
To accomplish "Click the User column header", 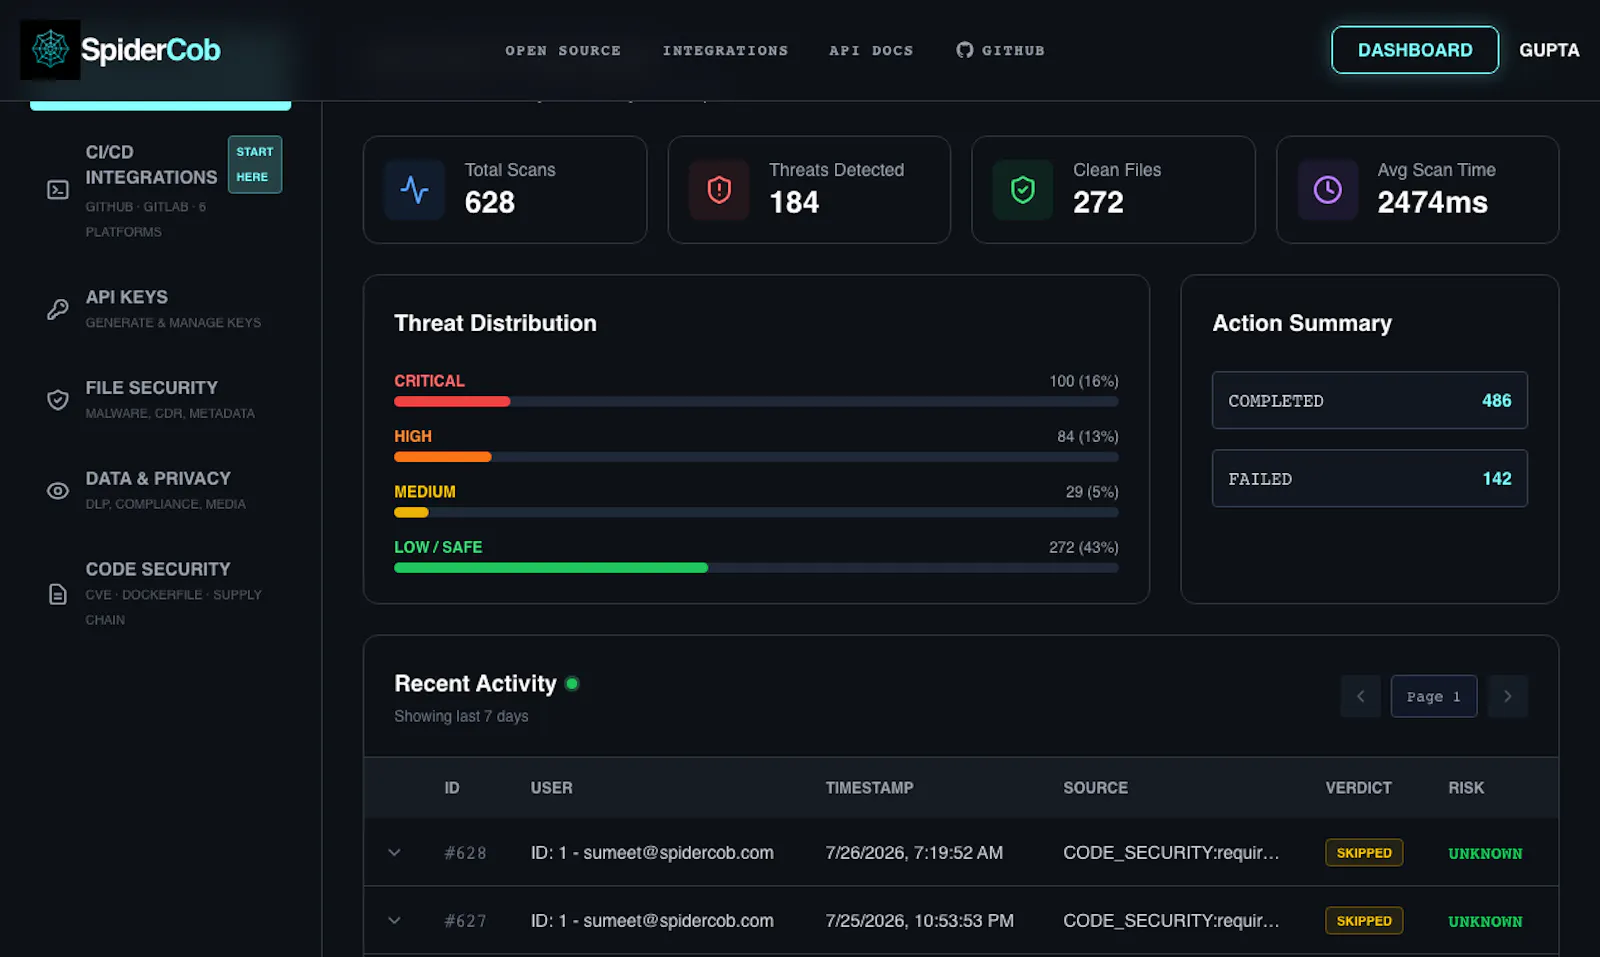I will tap(552, 788).
